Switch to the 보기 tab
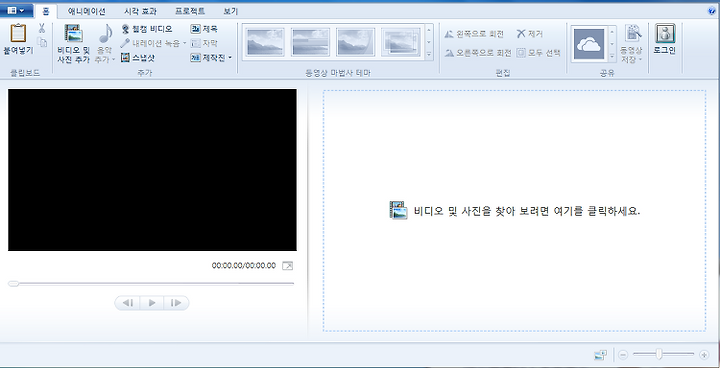 230,11
